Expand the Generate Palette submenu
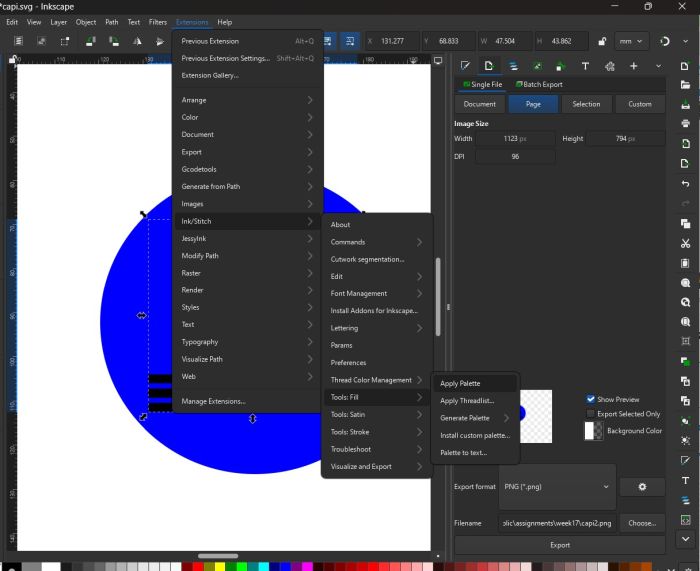The width and height of the screenshot is (700, 571). pyautogui.click(x=475, y=418)
